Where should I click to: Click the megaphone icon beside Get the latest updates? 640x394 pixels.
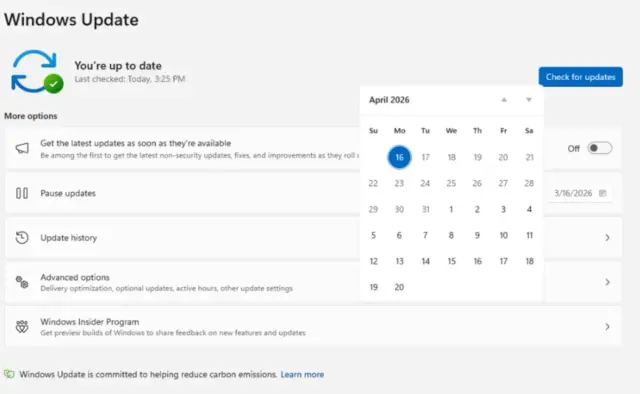[22, 148]
